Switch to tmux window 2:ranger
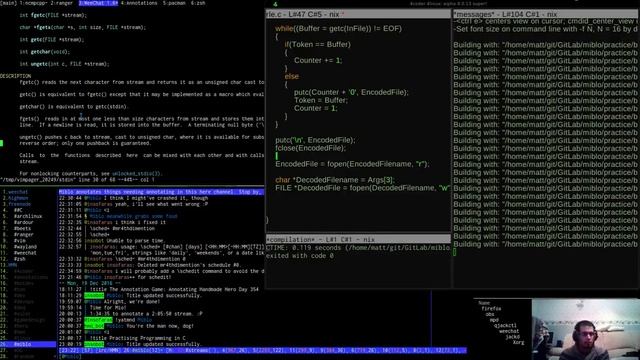The height and width of the screenshot is (360, 640). 61,3
